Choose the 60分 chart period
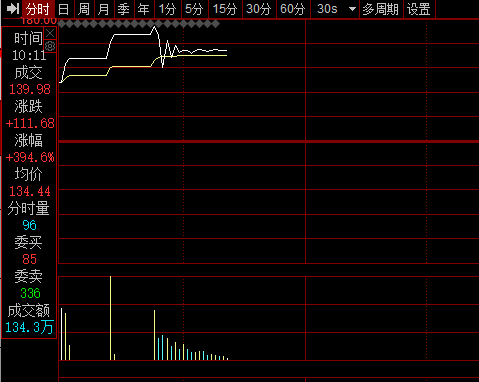The width and height of the screenshot is (479, 382). coord(293,9)
